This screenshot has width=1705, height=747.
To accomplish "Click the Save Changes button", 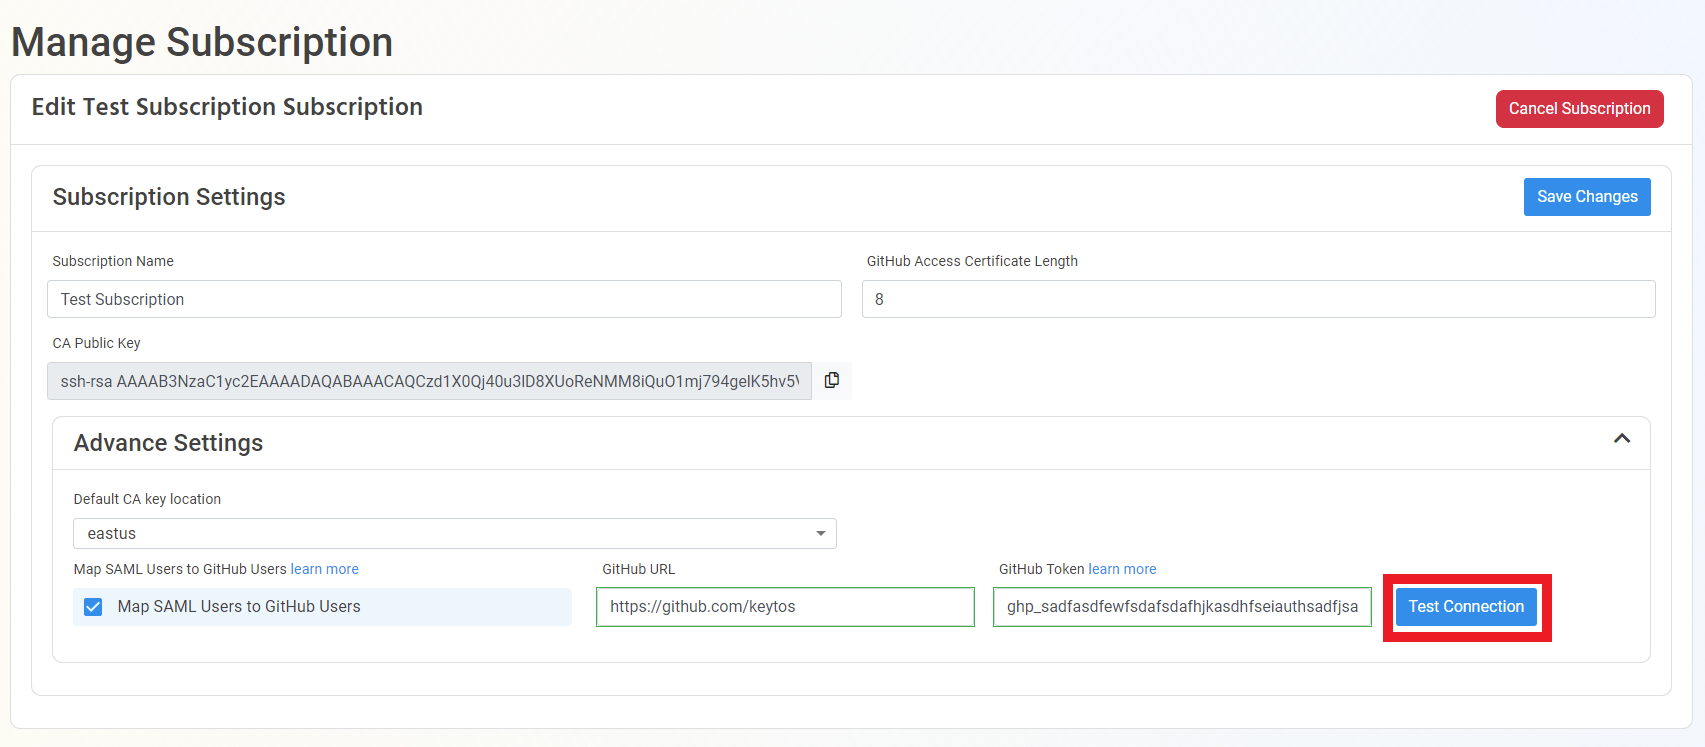I will (x=1587, y=197).
